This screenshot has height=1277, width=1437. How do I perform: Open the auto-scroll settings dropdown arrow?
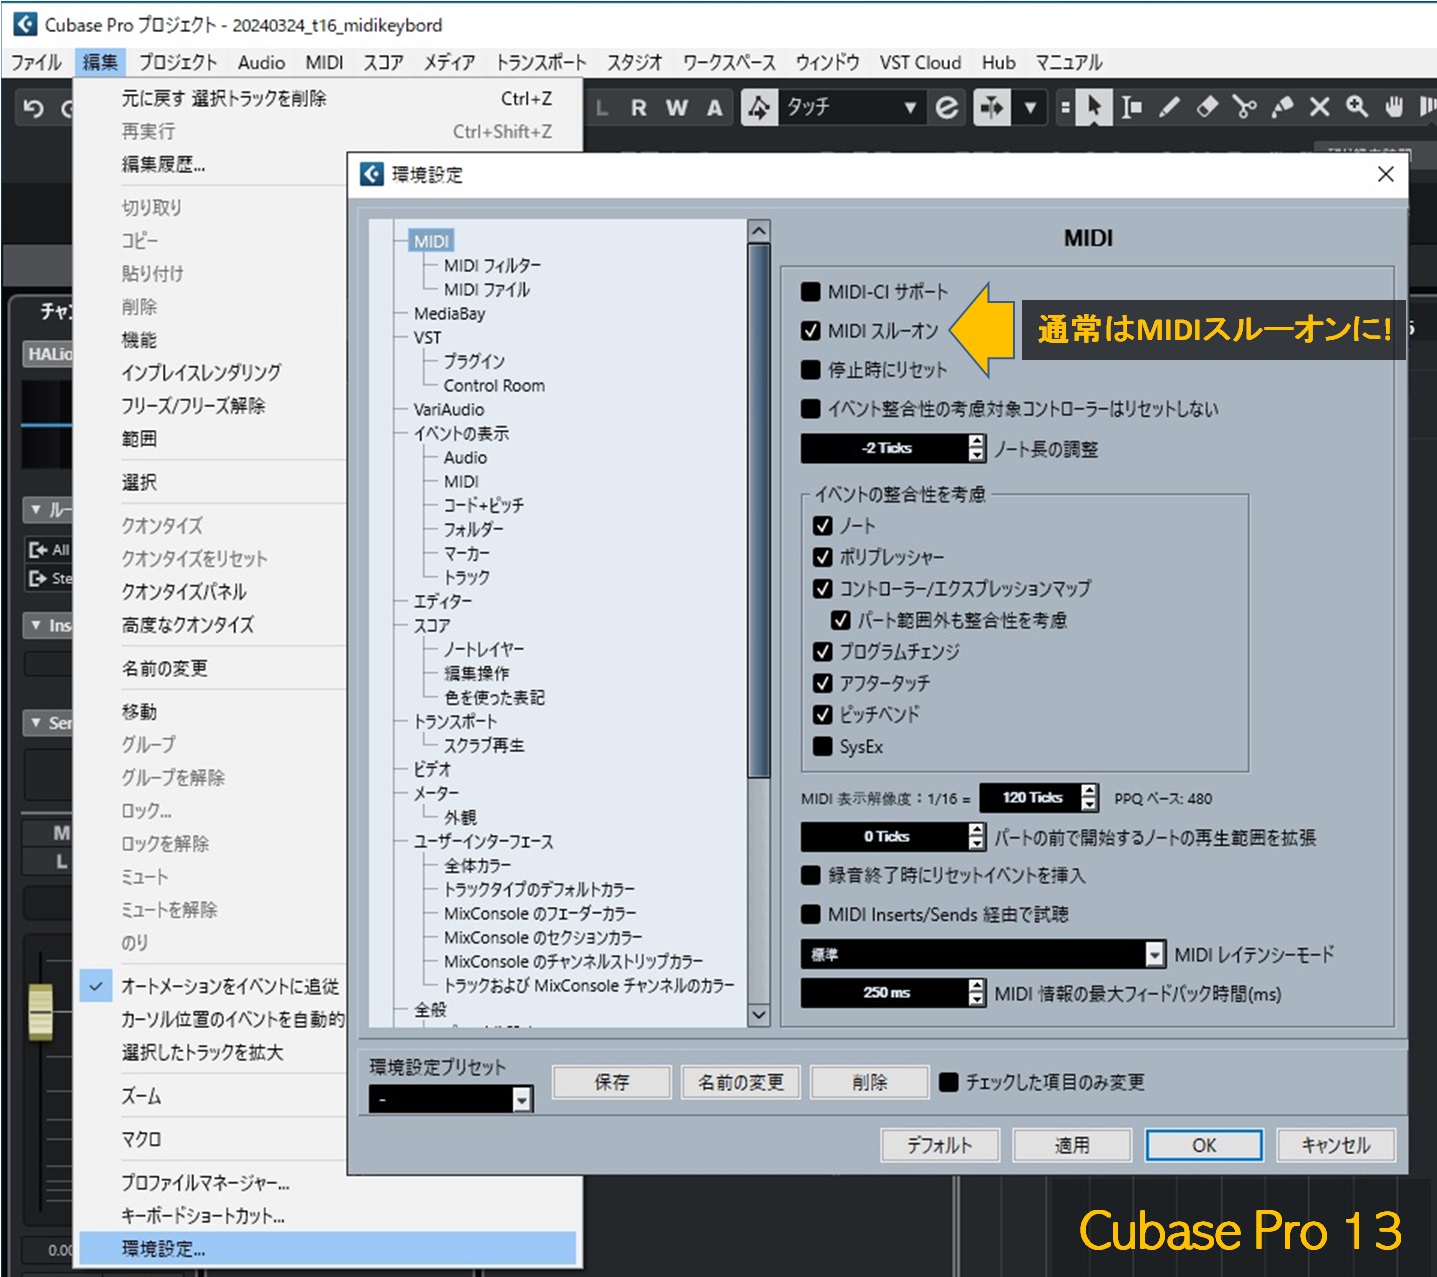coord(1029,107)
